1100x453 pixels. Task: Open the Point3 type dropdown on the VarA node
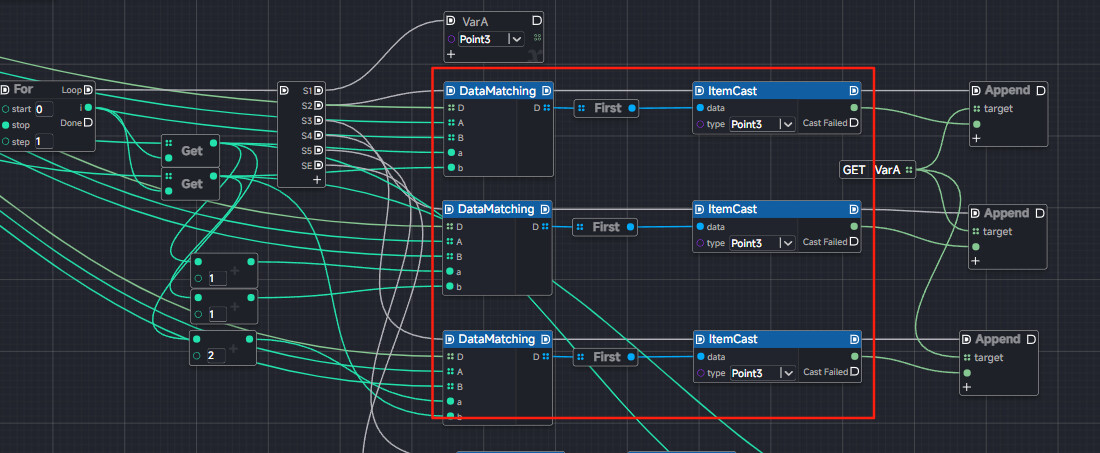tap(515, 39)
